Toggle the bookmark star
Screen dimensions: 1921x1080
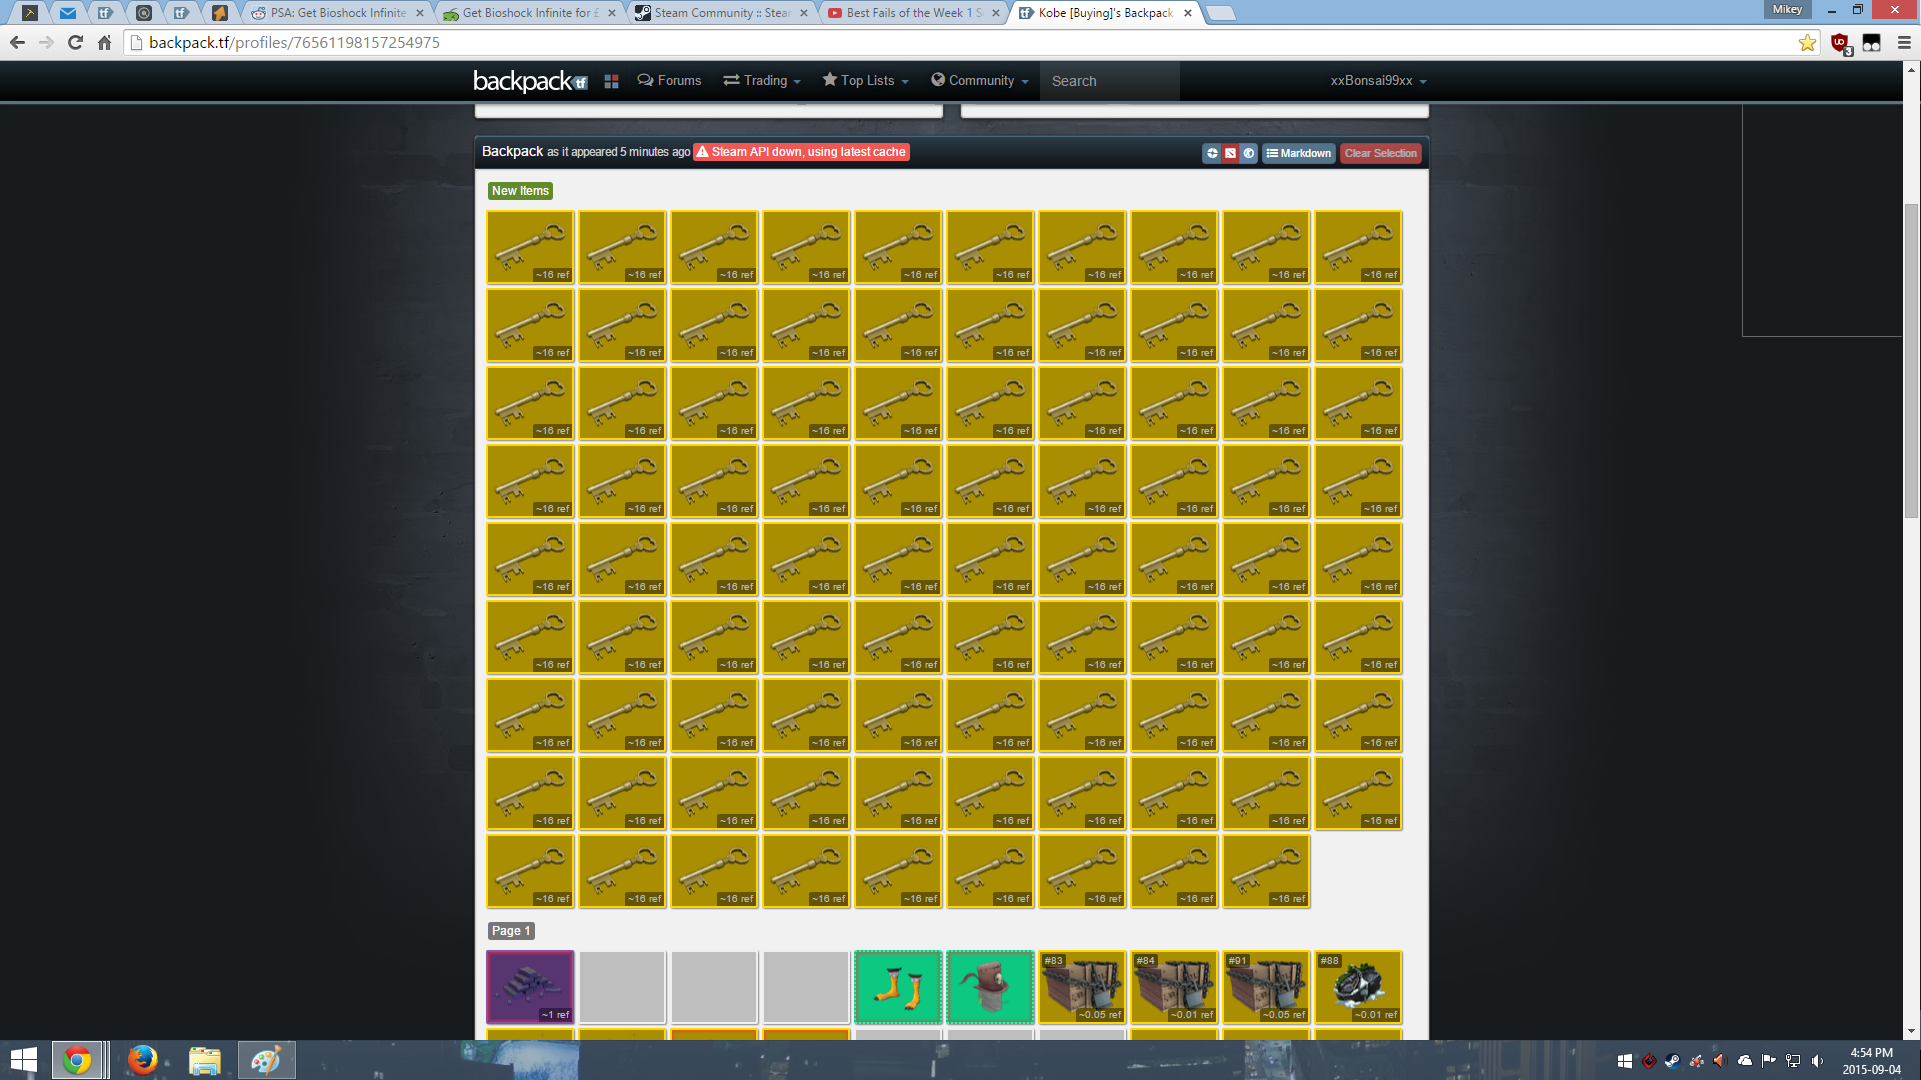(x=1807, y=42)
